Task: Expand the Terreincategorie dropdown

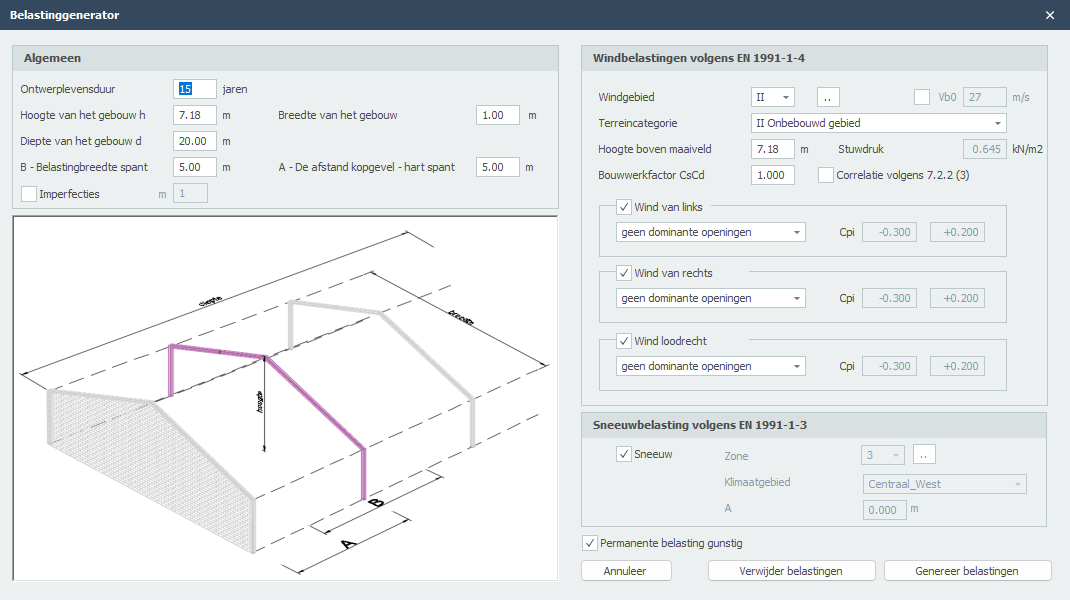Action: click(x=878, y=123)
